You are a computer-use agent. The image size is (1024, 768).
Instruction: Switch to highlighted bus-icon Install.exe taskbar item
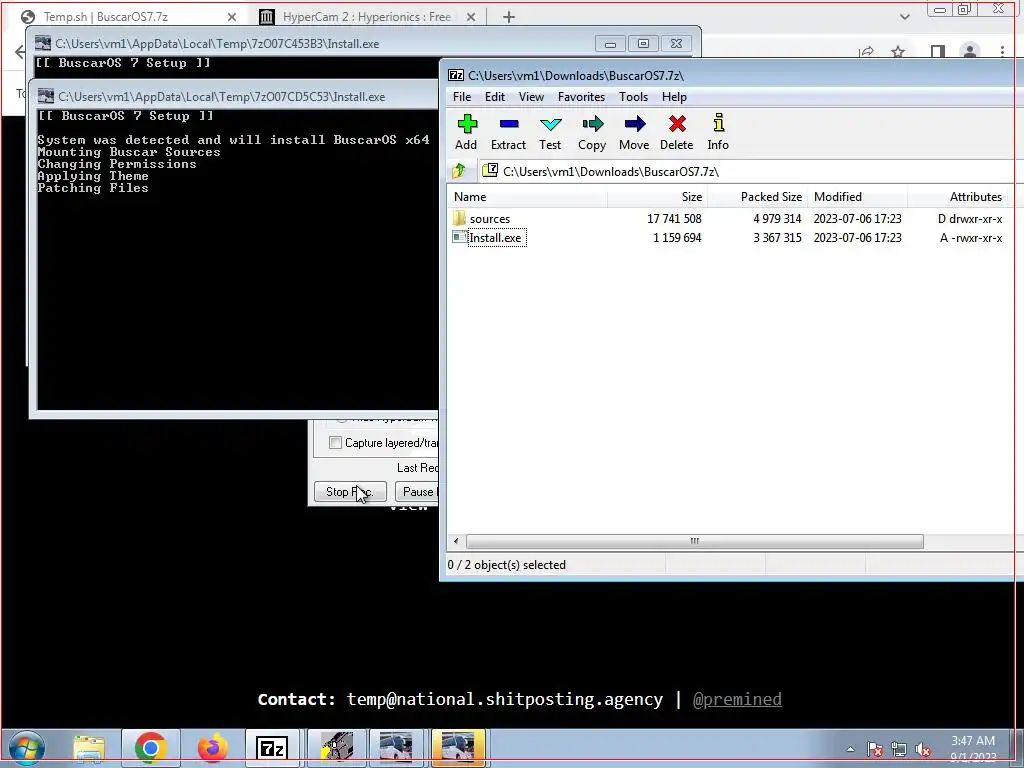point(458,748)
